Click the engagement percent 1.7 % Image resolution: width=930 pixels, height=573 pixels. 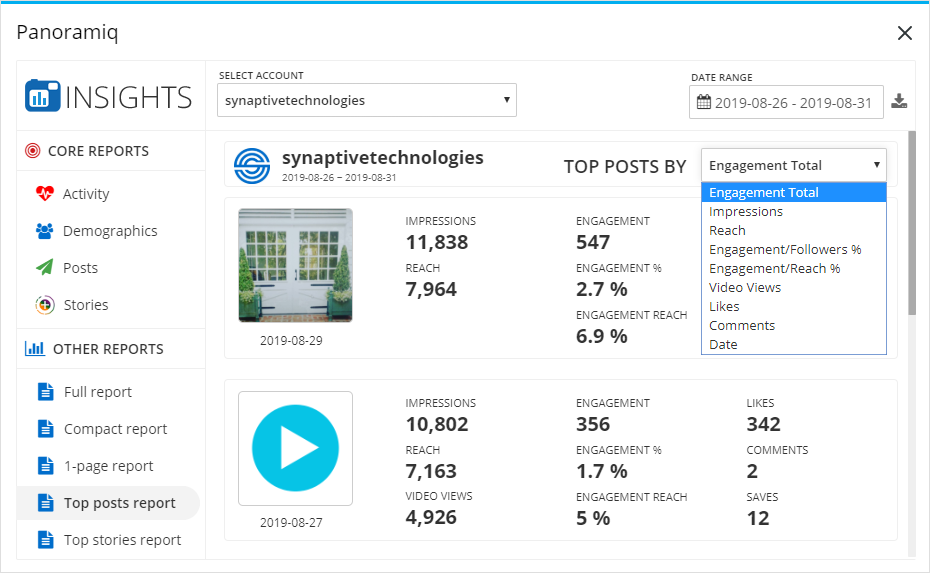[x=601, y=471]
